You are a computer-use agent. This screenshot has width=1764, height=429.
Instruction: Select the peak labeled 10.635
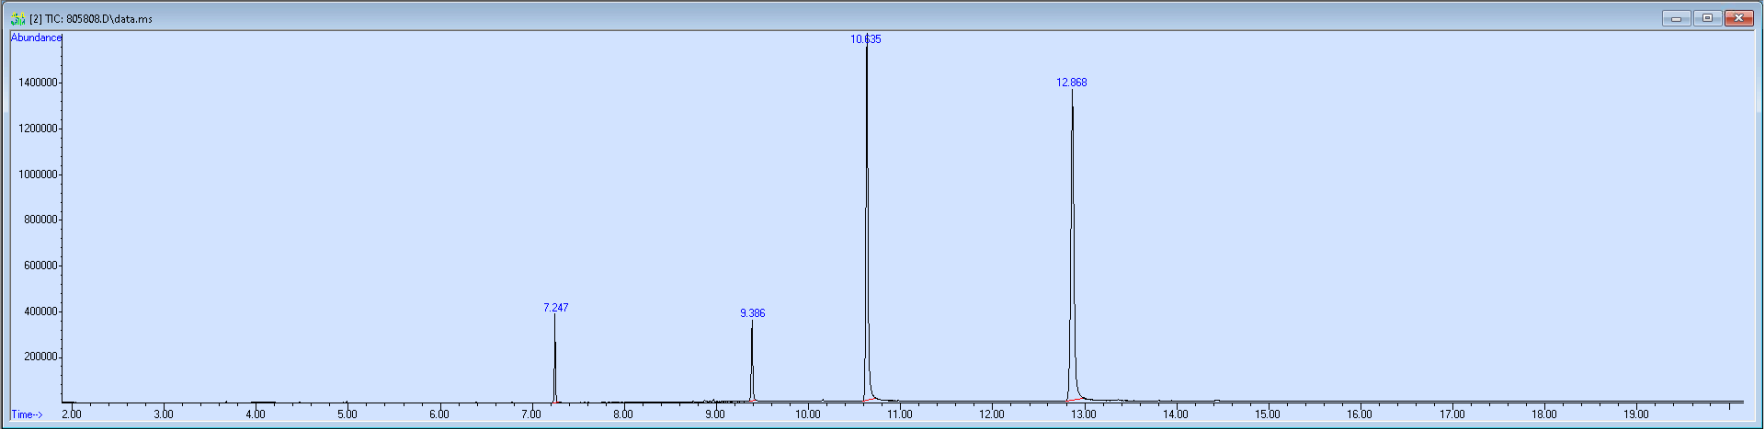click(866, 39)
